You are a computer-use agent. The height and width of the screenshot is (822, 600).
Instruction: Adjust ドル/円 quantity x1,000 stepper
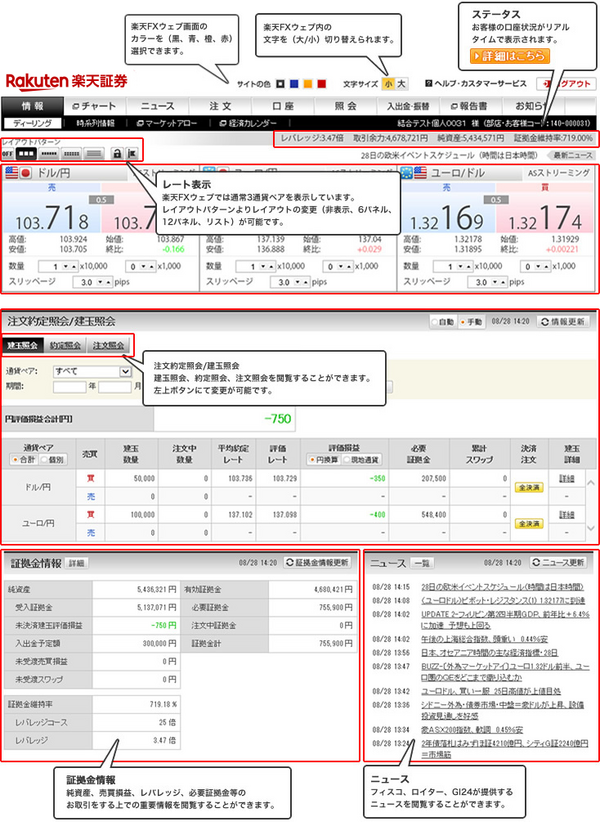(141, 267)
